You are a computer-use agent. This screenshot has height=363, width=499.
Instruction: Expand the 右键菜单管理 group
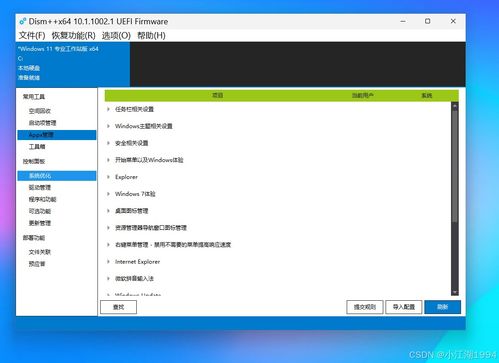click(108, 245)
